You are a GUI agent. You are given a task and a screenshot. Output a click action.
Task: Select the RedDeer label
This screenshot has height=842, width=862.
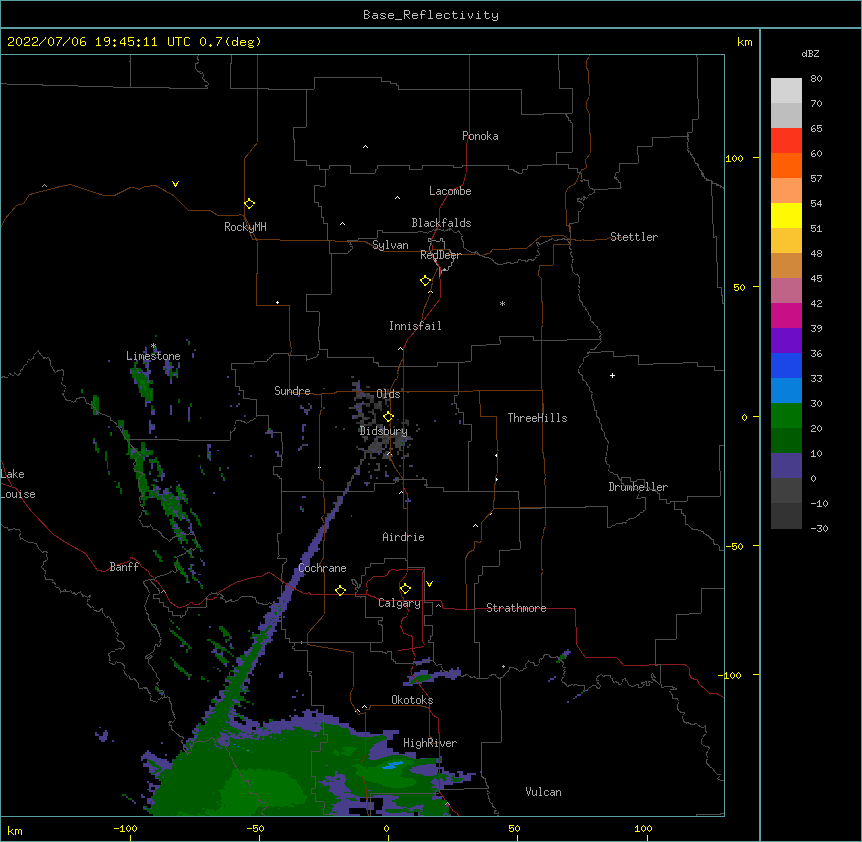pyautogui.click(x=440, y=255)
